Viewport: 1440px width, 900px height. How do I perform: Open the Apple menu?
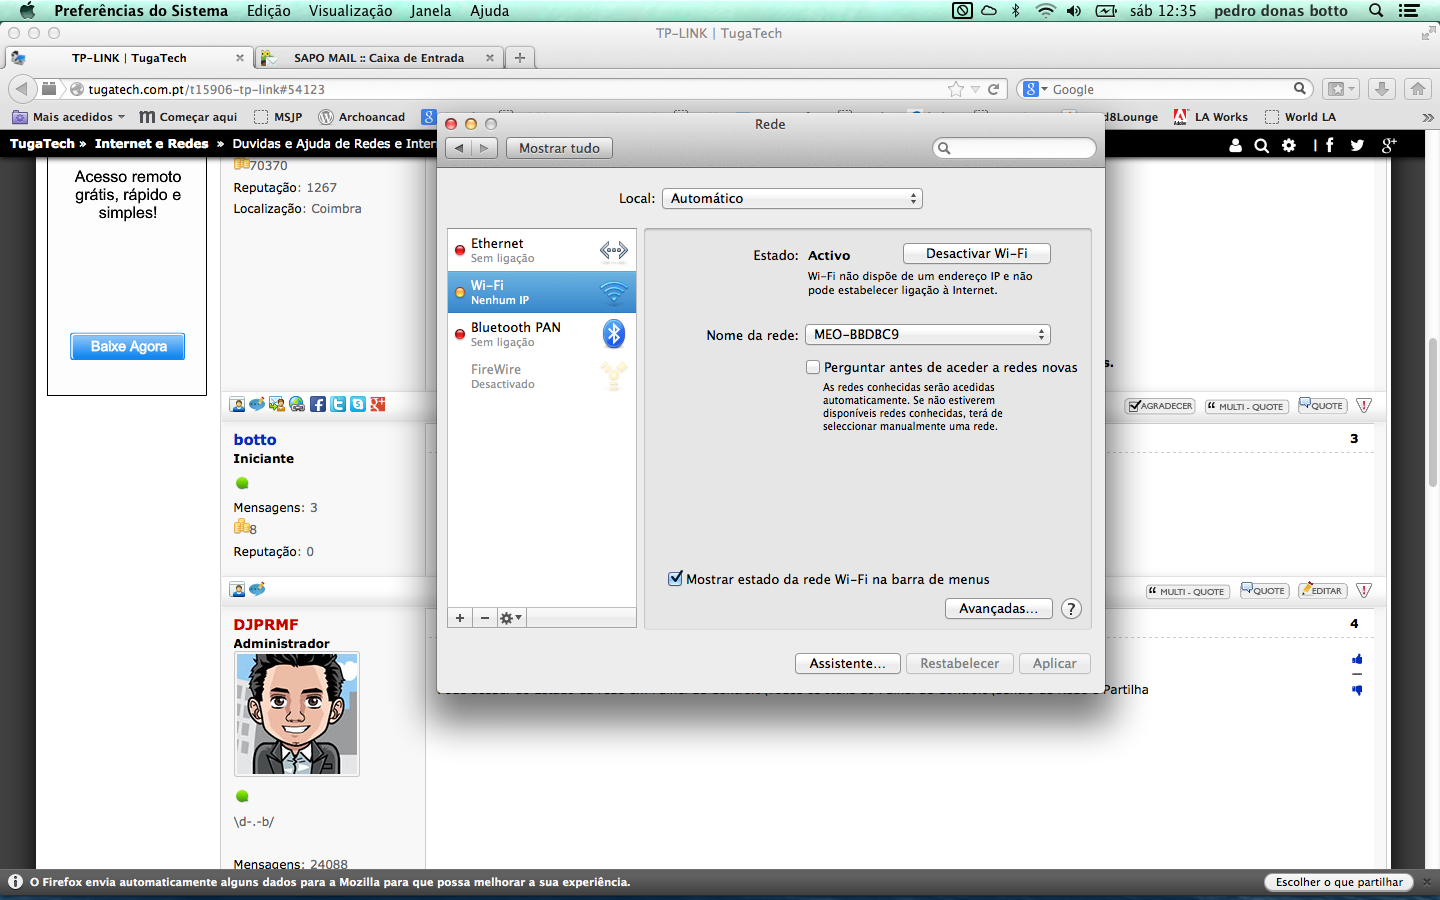coord(27,11)
